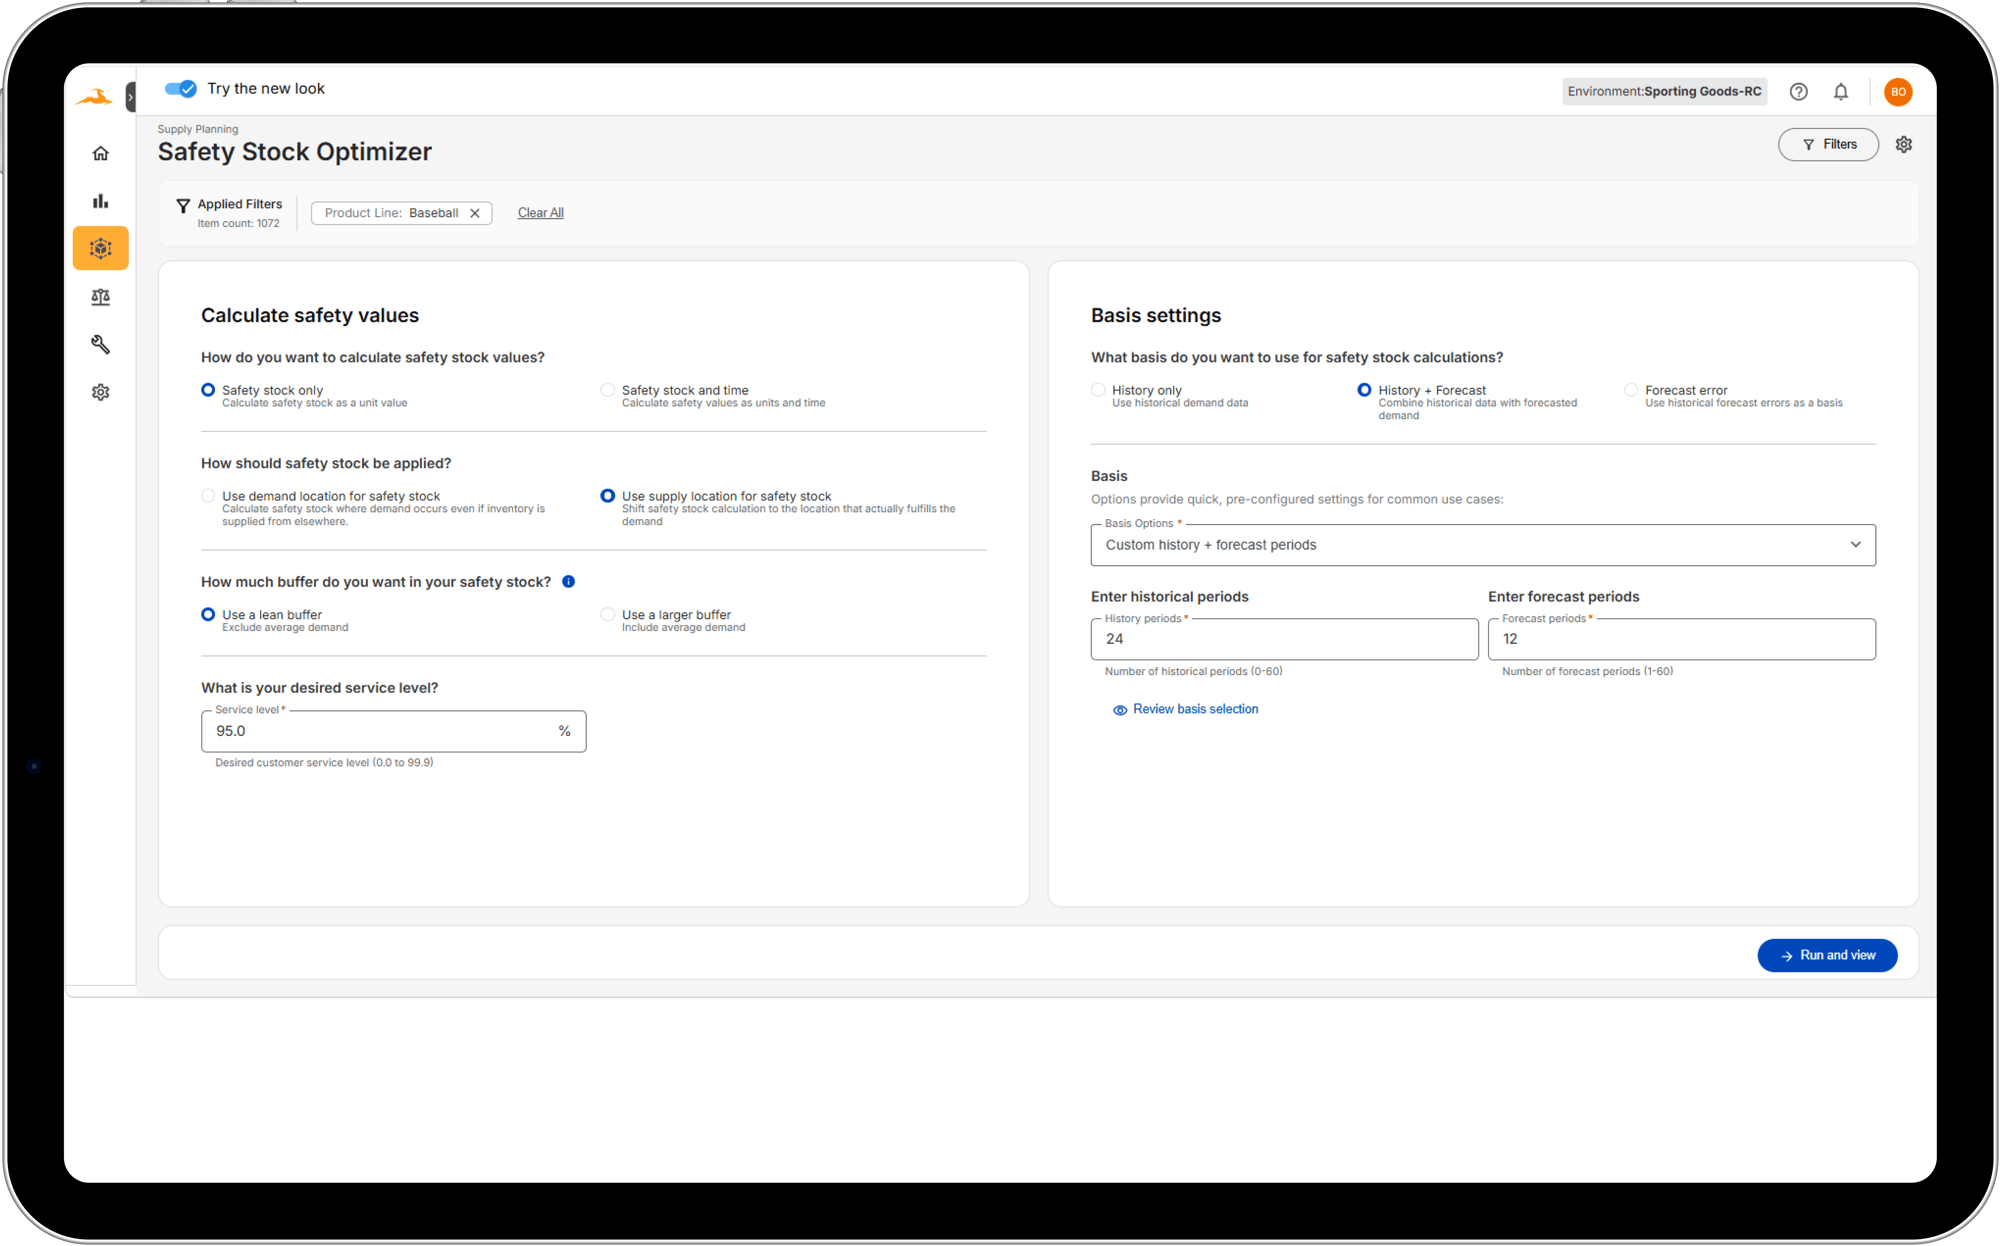Open the sidebar settings gear icon
Viewport: 2000px width, 1246px height.
[100, 392]
